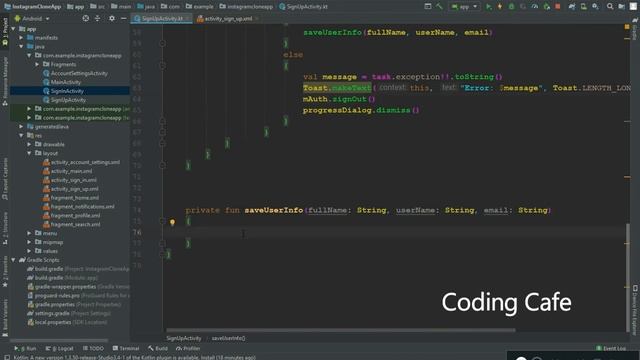
Task: Click the yellow lightbulb quick-fix icon
Action: point(172,222)
